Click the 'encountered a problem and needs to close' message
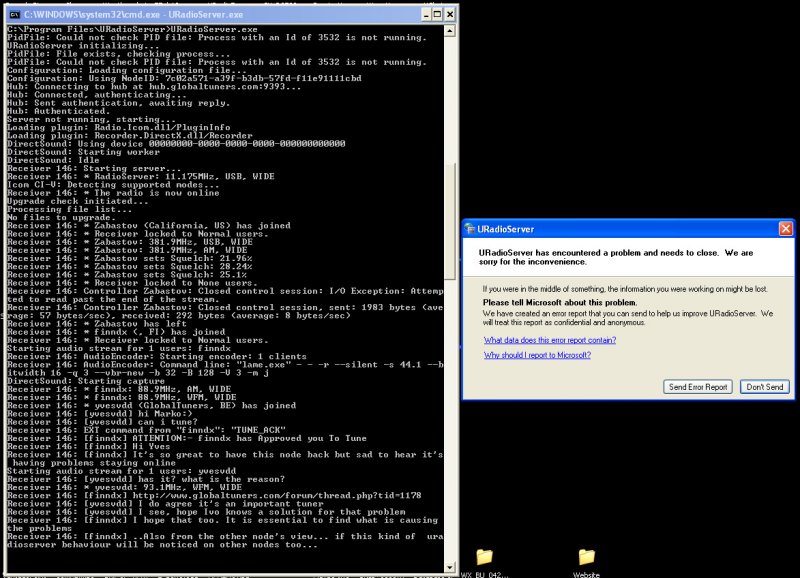The image size is (800, 578). pyautogui.click(x=616, y=257)
